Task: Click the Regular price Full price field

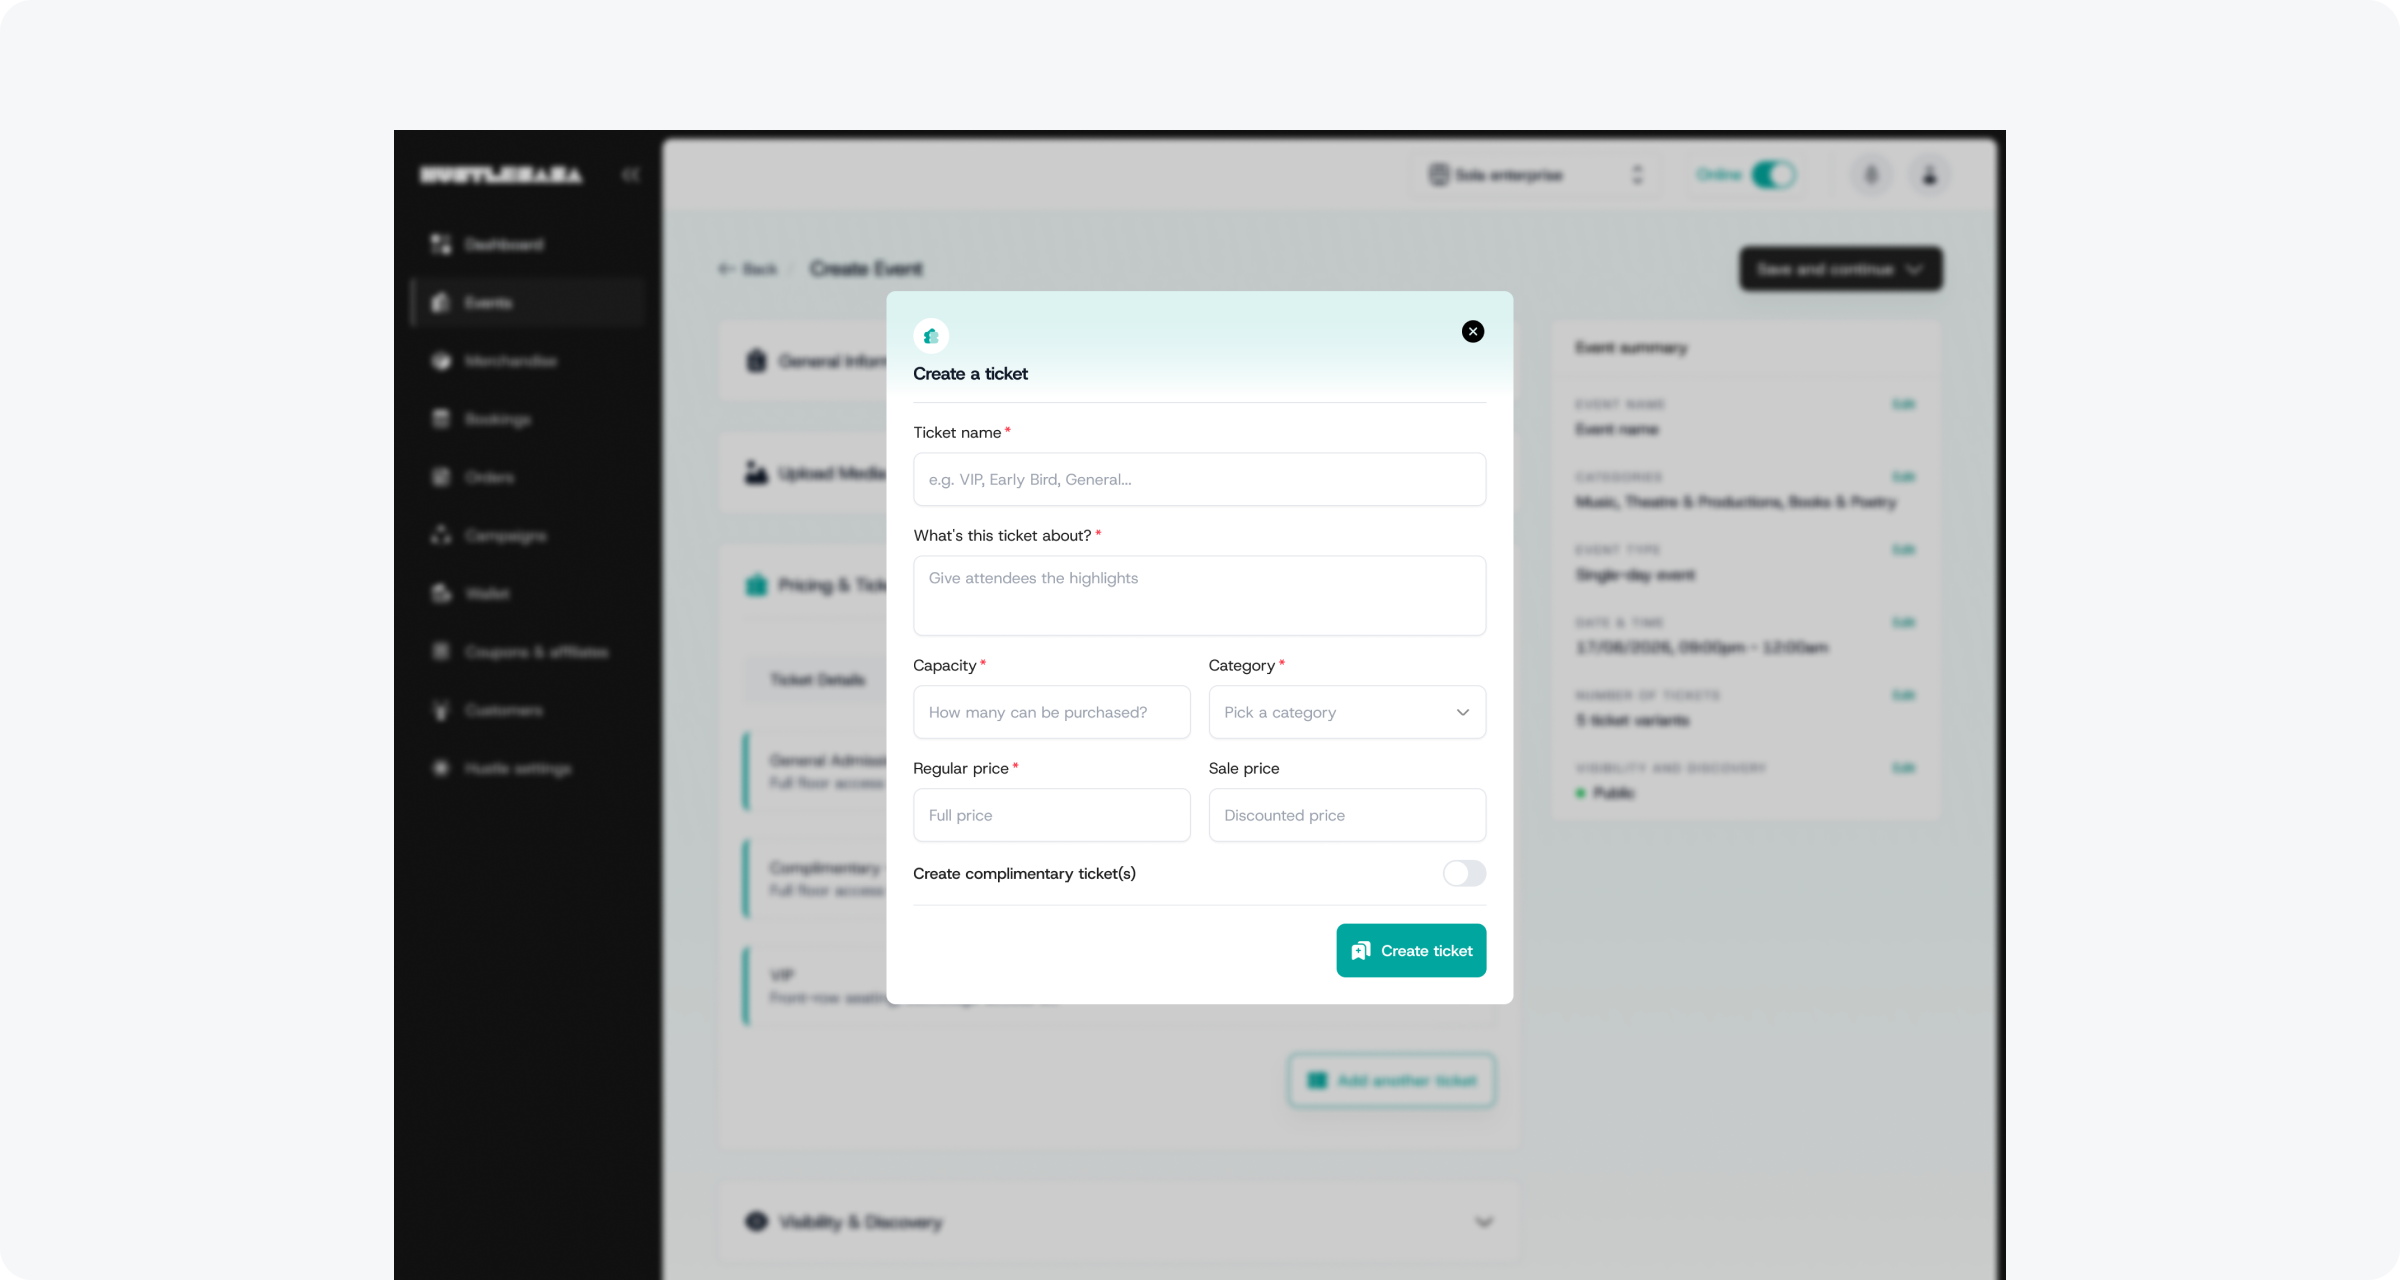Action: 1051,815
